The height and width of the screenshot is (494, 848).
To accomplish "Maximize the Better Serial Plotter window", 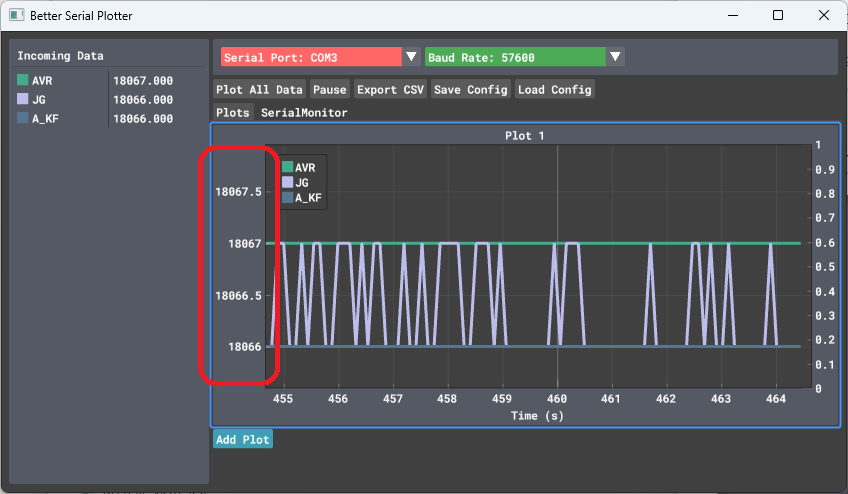I will pos(778,15).
